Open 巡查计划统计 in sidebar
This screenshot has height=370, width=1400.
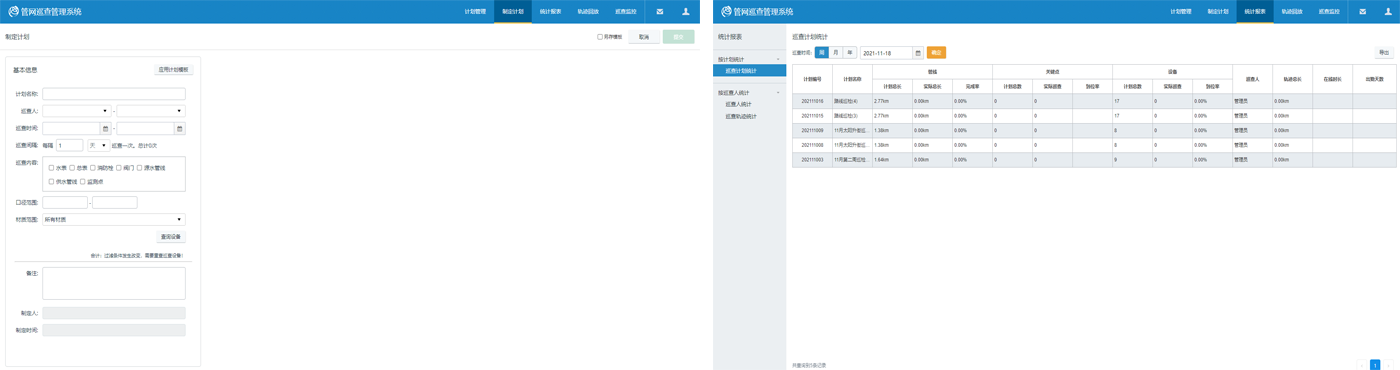coord(749,71)
